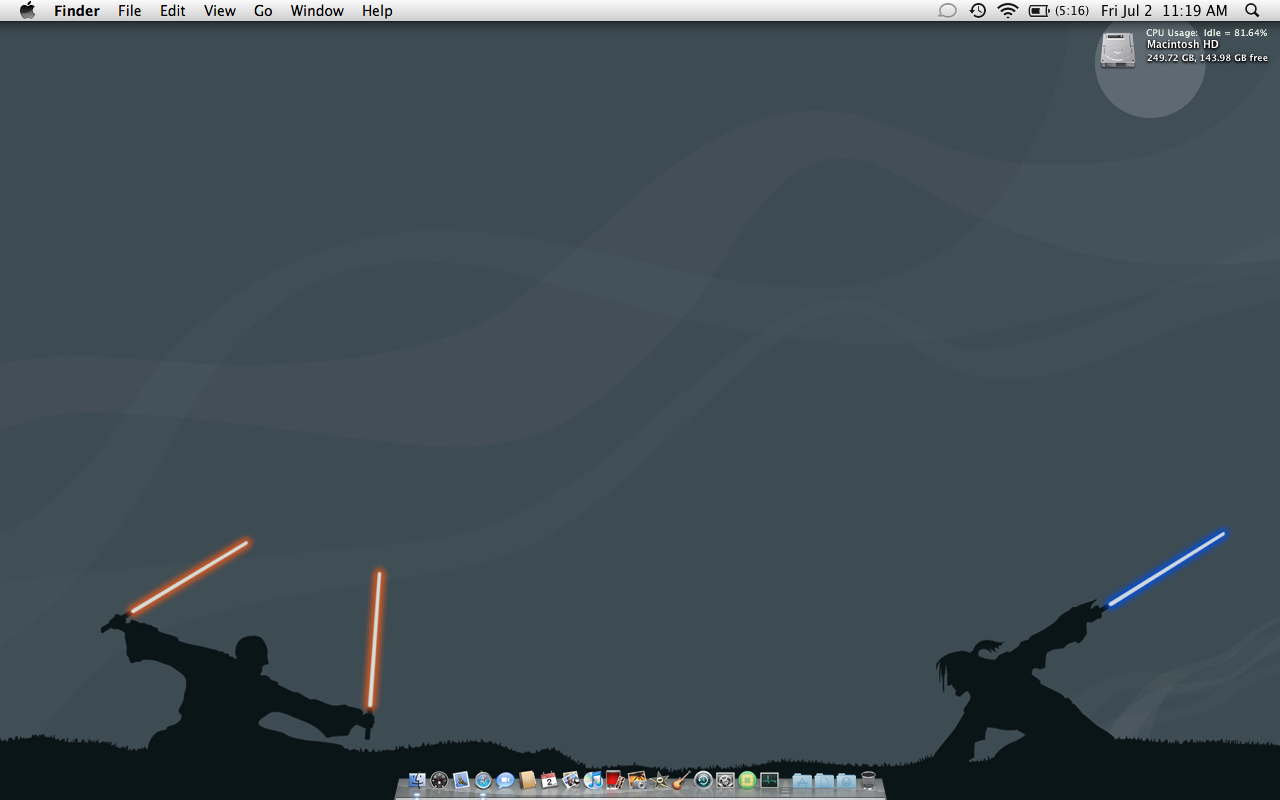Open iChat from the Dock

pyautogui.click(x=505, y=780)
